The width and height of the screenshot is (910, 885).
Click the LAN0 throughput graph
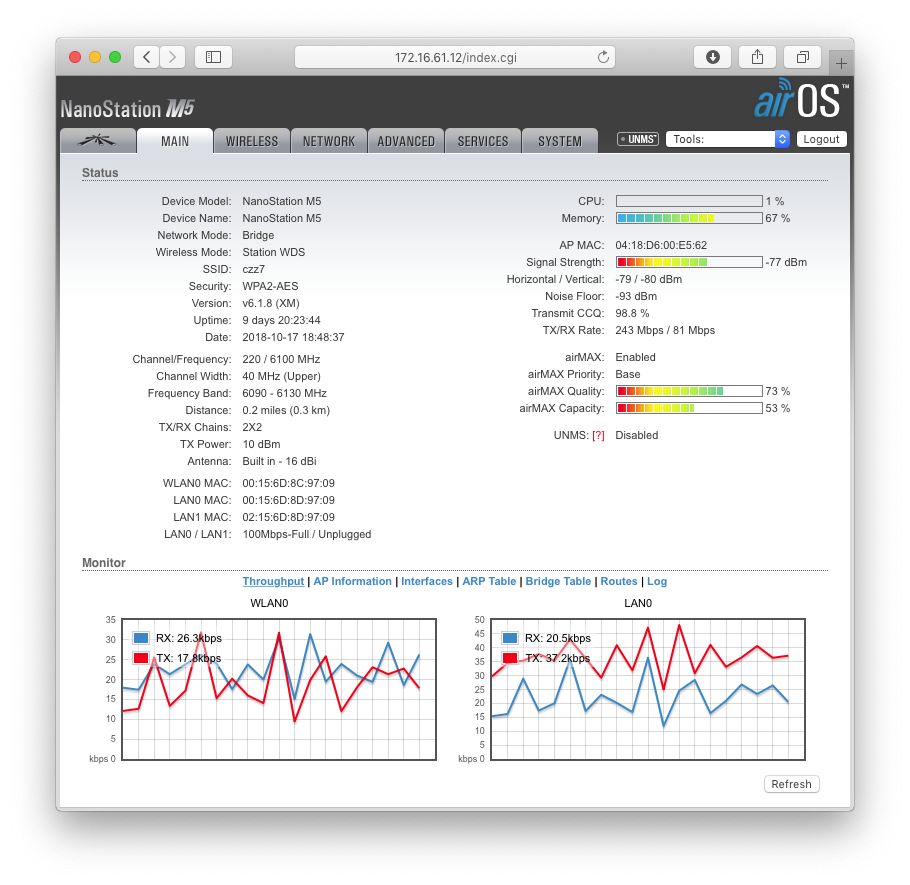648,689
